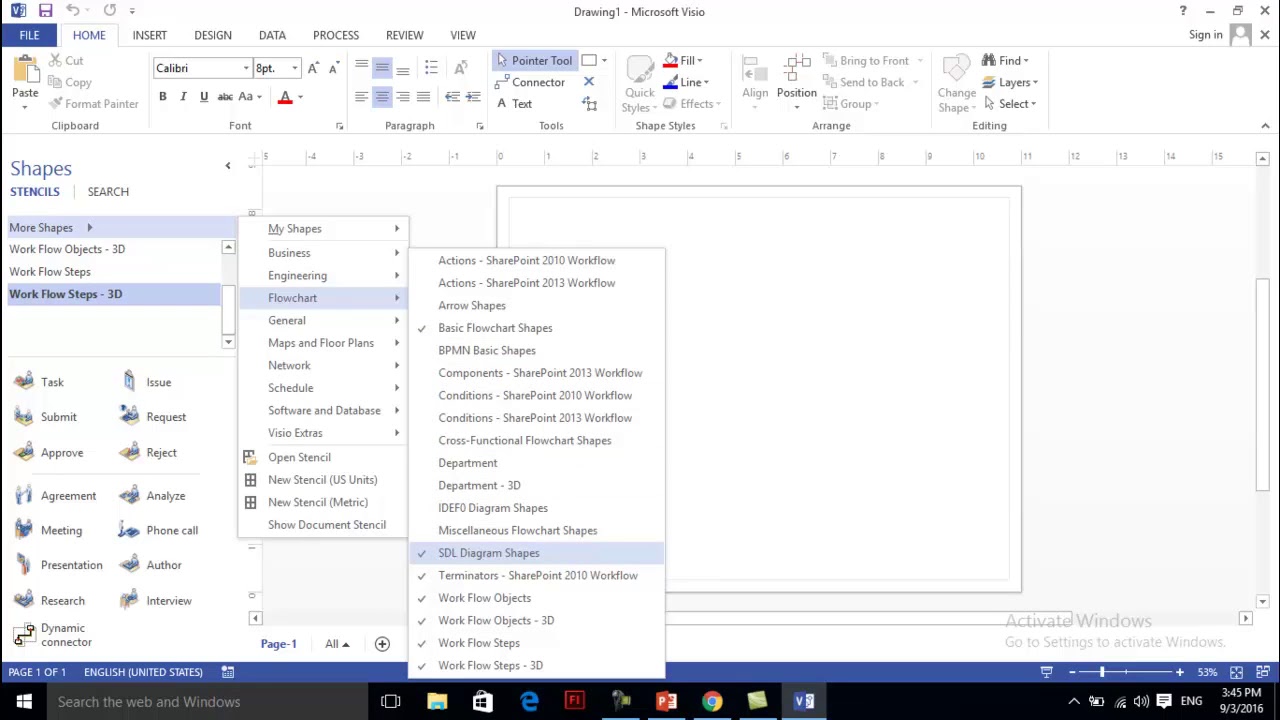Viewport: 1280px width, 720px height.
Task: Select the Connector tool
Action: (531, 83)
